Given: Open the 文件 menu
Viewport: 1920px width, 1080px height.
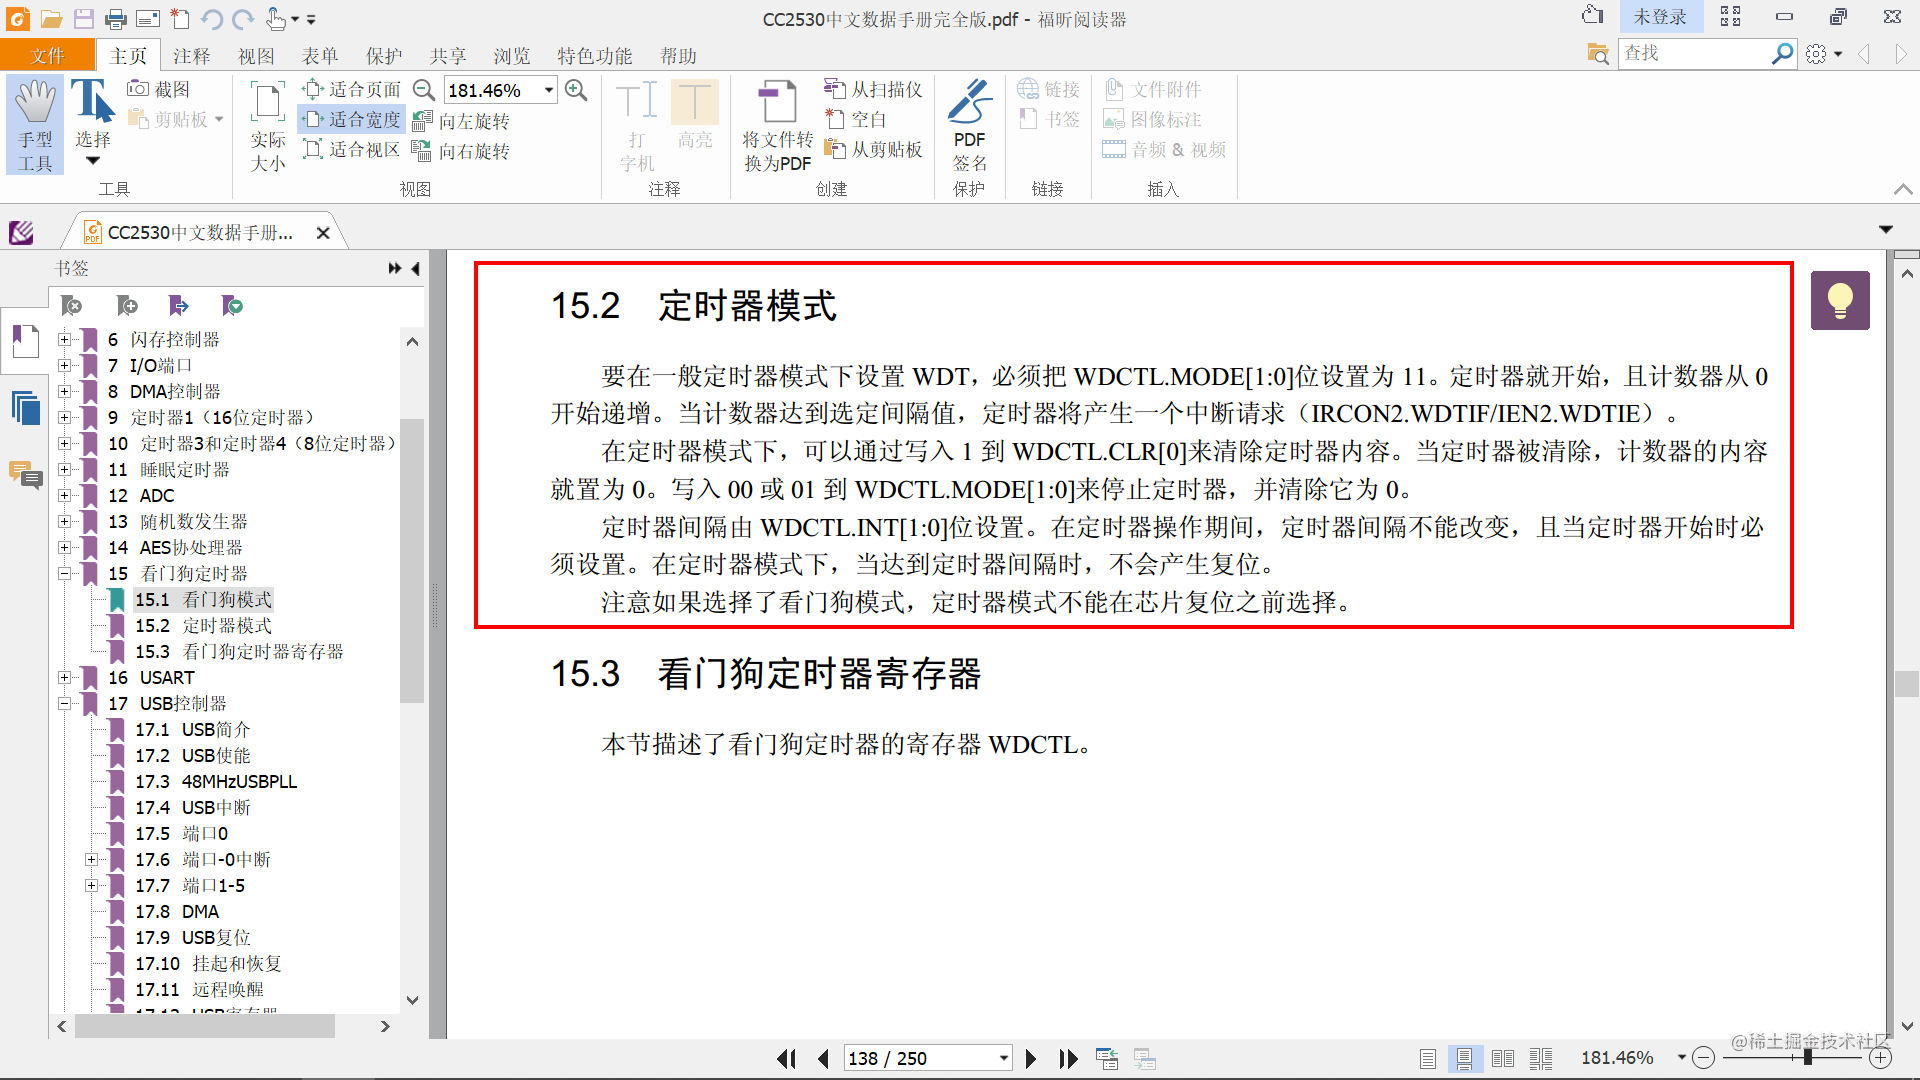Looking at the screenshot, I should pos(47,56).
